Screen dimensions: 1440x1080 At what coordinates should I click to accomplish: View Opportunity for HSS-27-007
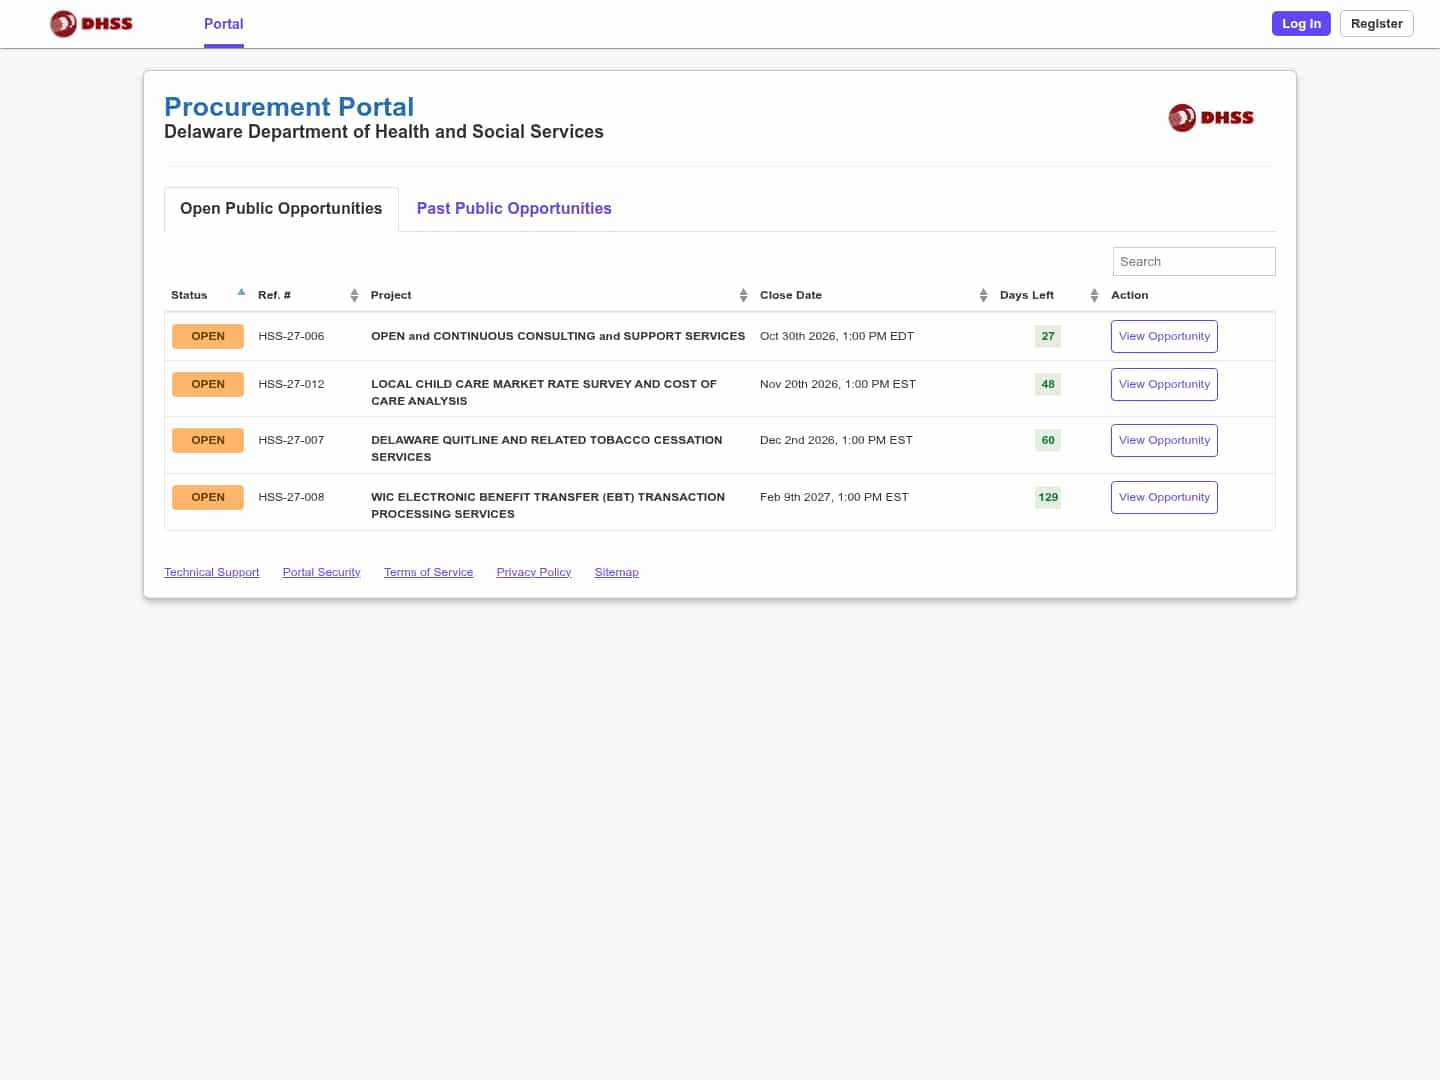click(1164, 440)
